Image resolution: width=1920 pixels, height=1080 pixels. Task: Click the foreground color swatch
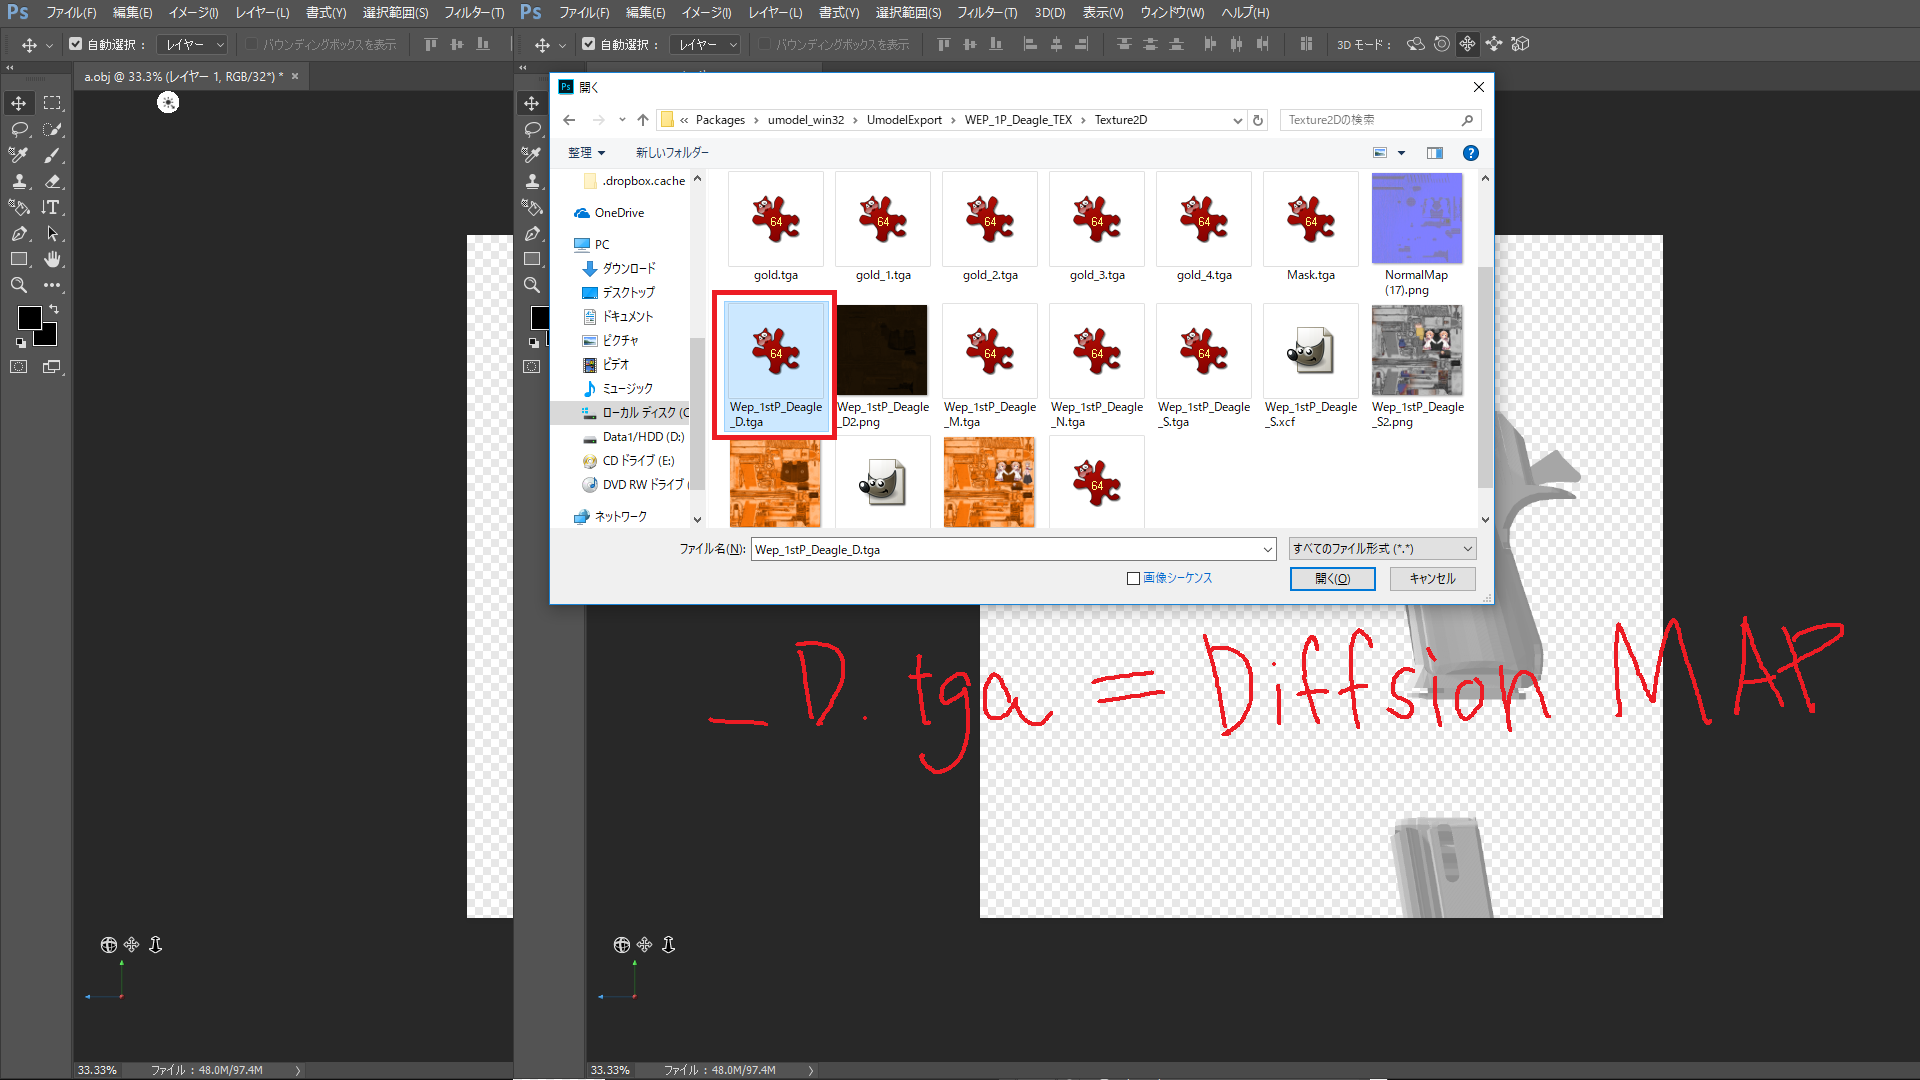[x=29, y=318]
